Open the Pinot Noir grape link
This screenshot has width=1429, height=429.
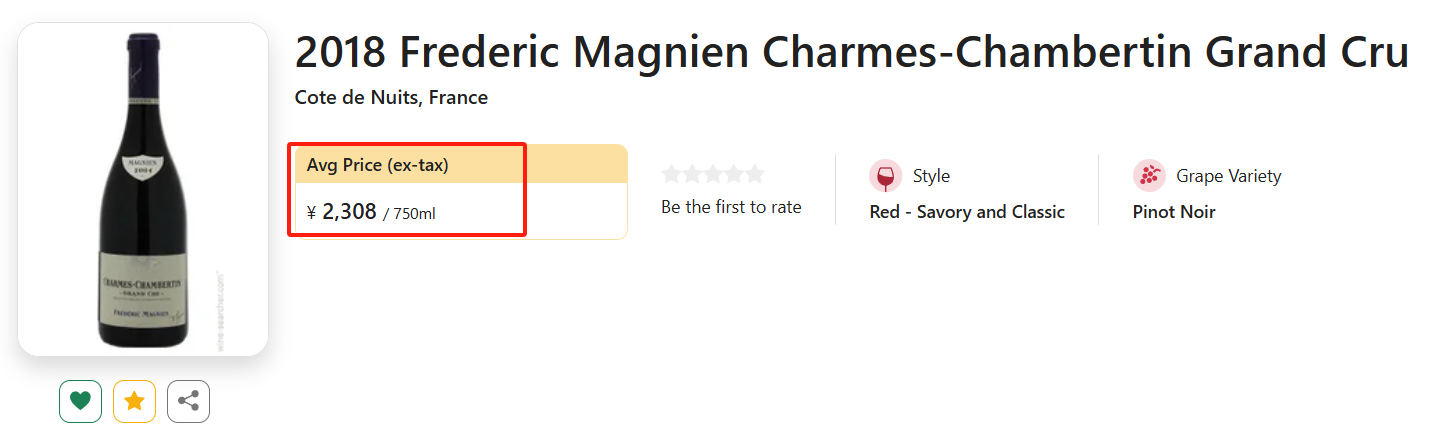pyautogui.click(x=1174, y=212)
